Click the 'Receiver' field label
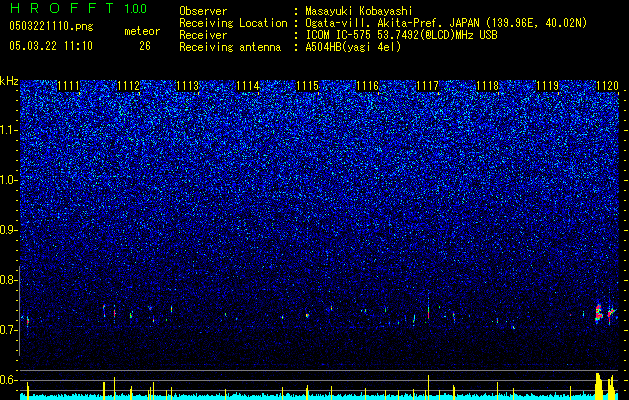 (203, 35)
